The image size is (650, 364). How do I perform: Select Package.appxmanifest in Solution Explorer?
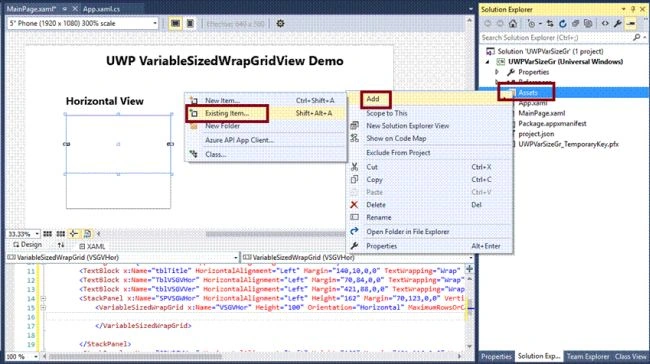[x=552, y=124]
